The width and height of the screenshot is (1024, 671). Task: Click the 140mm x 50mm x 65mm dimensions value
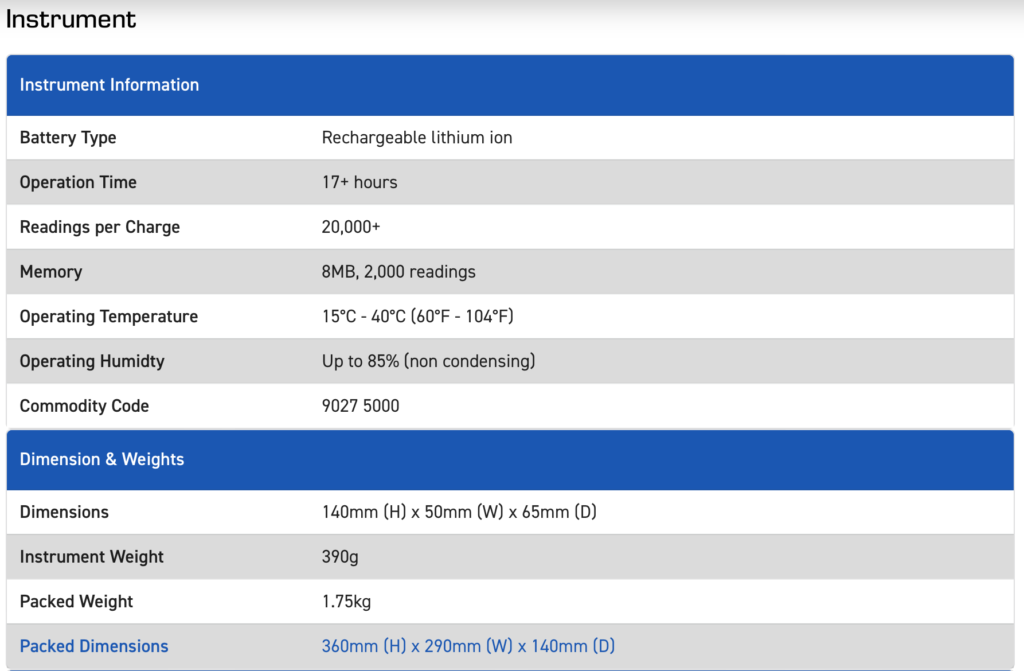pyautogui.click(x=458, y=512)
